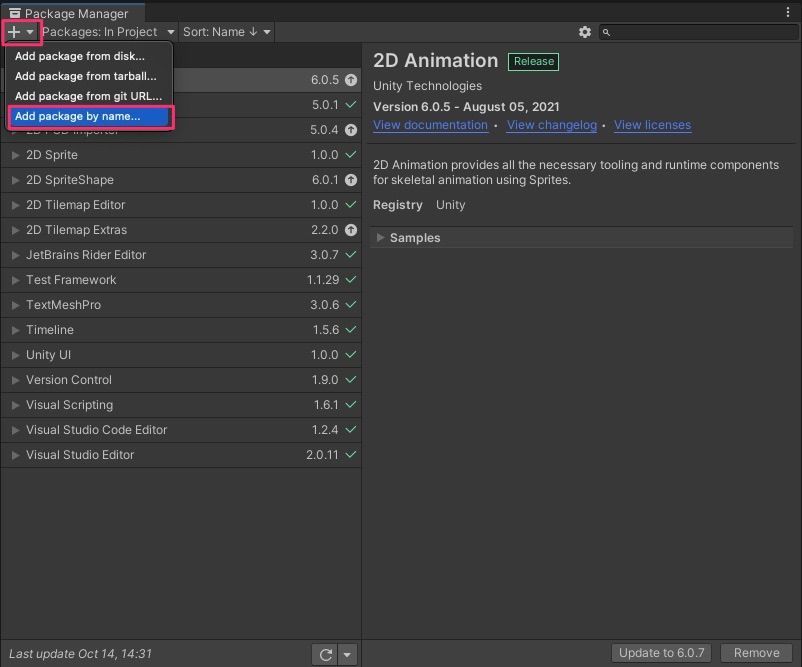Click version 1.1.29 on Test Framework row

pyautogui.click(x=323, y=280)
